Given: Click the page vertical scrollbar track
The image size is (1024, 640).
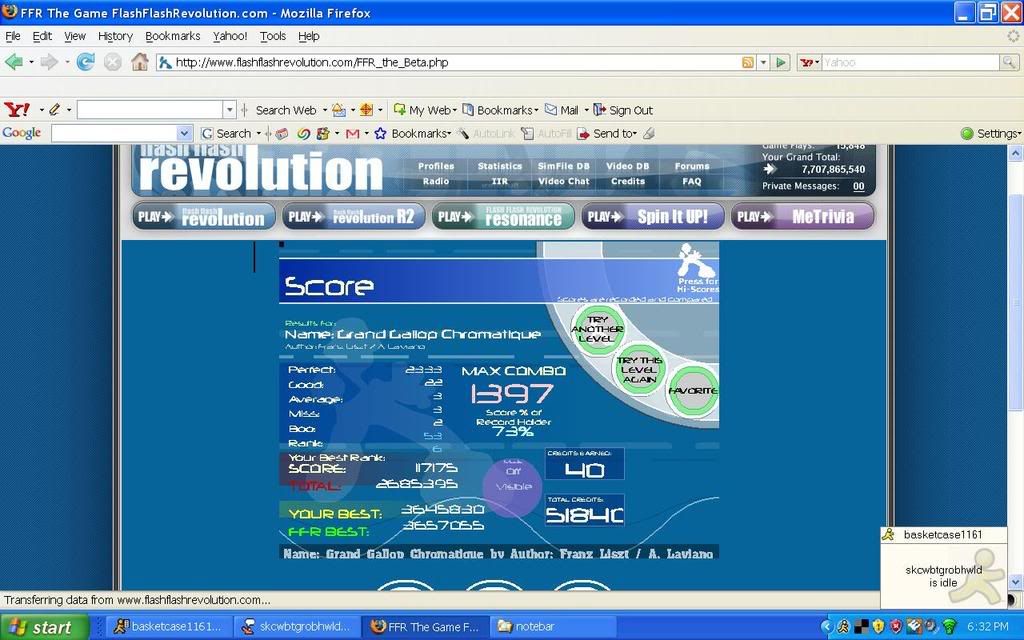Looking at the screenshot, I should point(1015,400).
